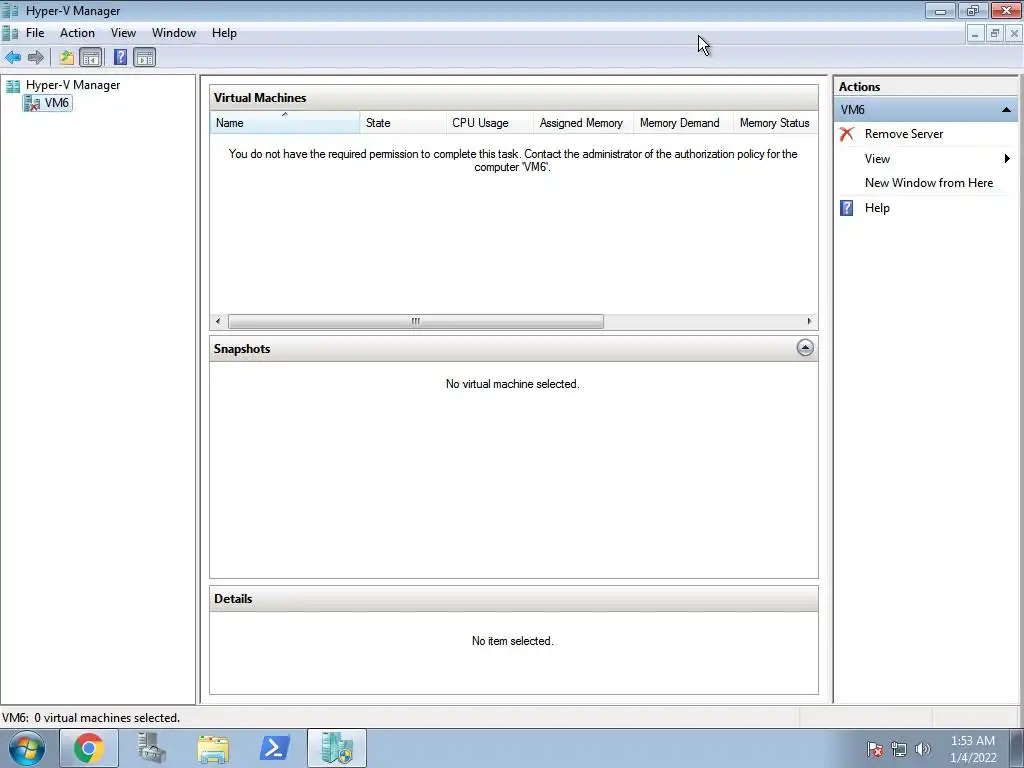The width and height of the screenshot is (1024, 768).
Task: Sort by Memory Demand column header
Action: (682, 123)
